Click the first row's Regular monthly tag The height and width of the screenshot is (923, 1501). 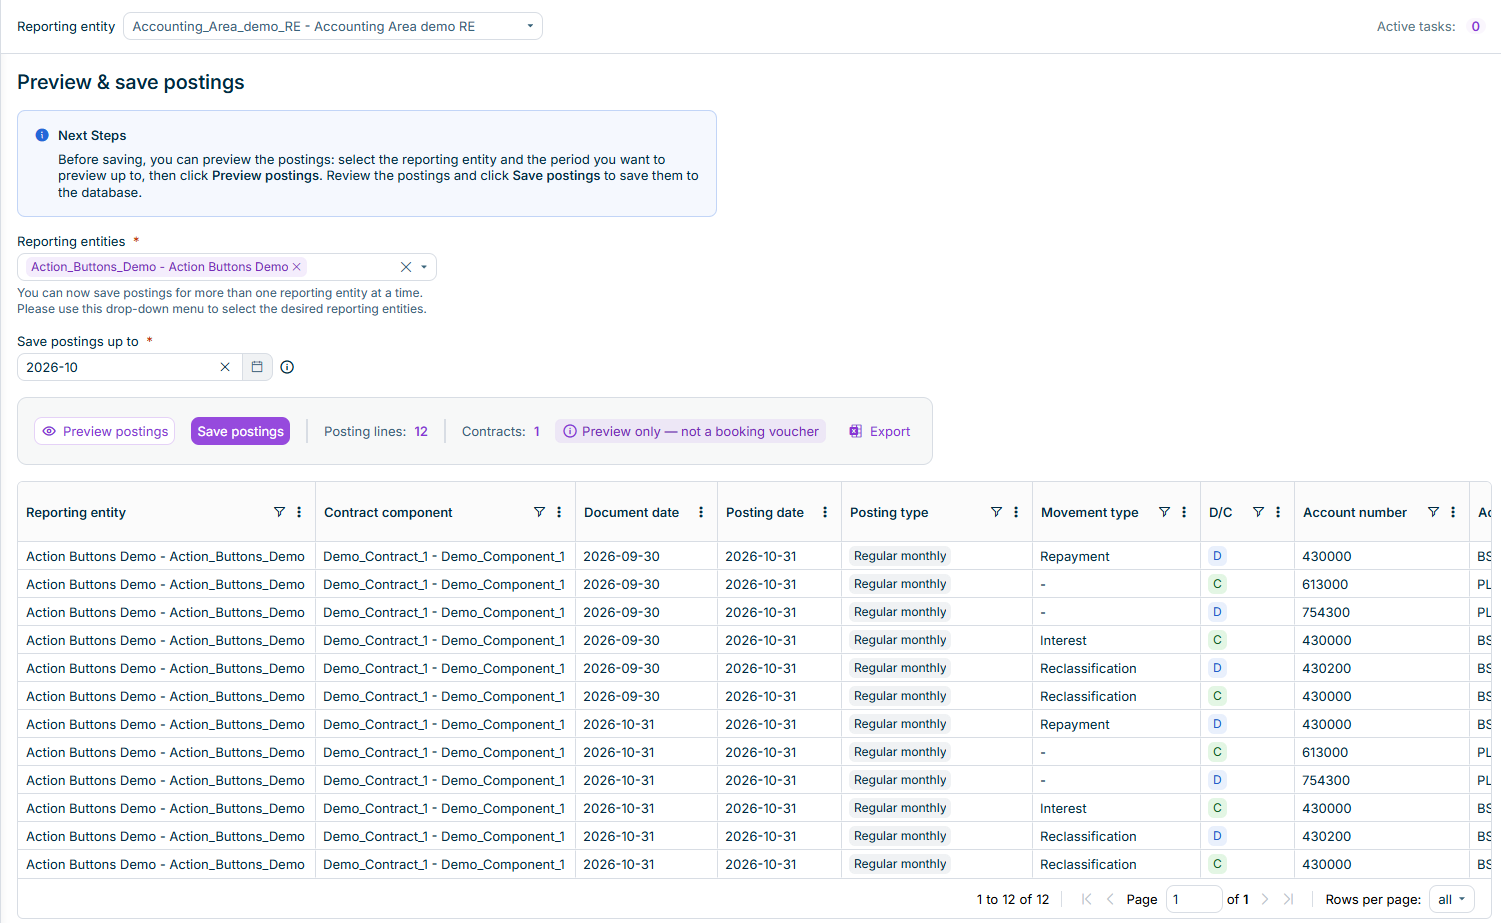(900, 556)
